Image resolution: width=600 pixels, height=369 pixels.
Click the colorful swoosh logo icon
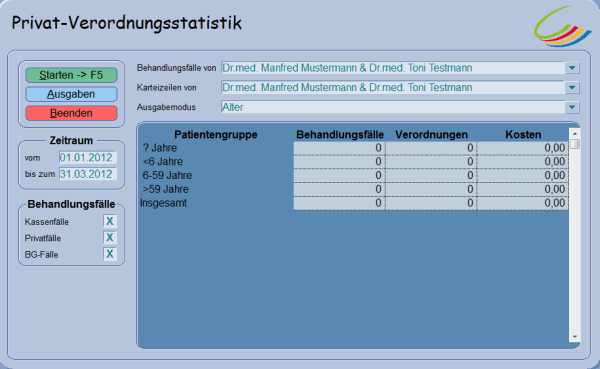click(x=562, y=26)
